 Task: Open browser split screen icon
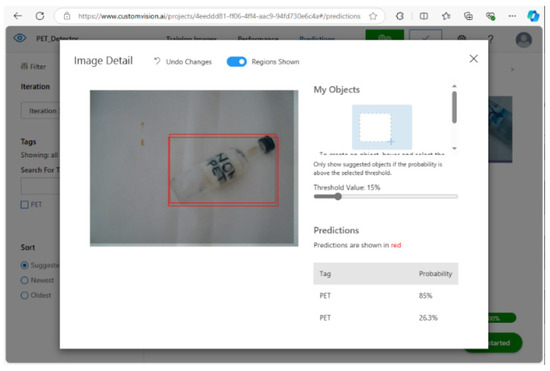pos(424,16)
